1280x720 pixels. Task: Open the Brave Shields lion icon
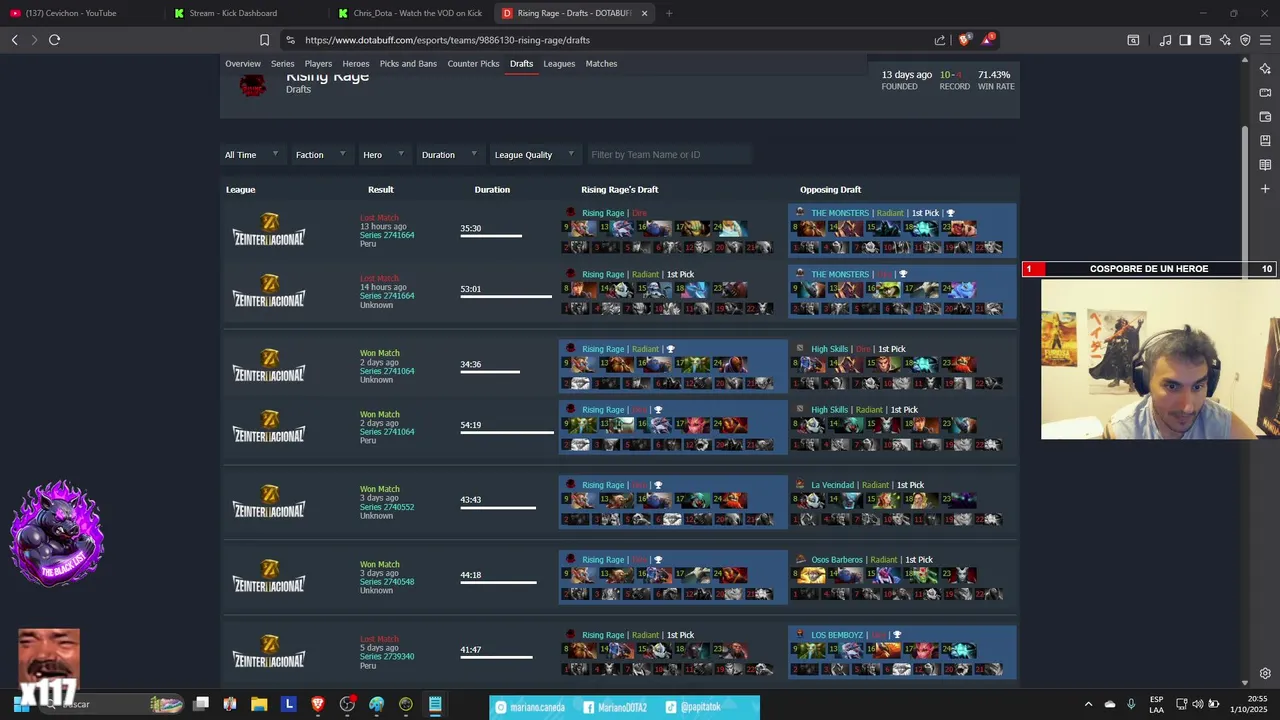[964, 40]
